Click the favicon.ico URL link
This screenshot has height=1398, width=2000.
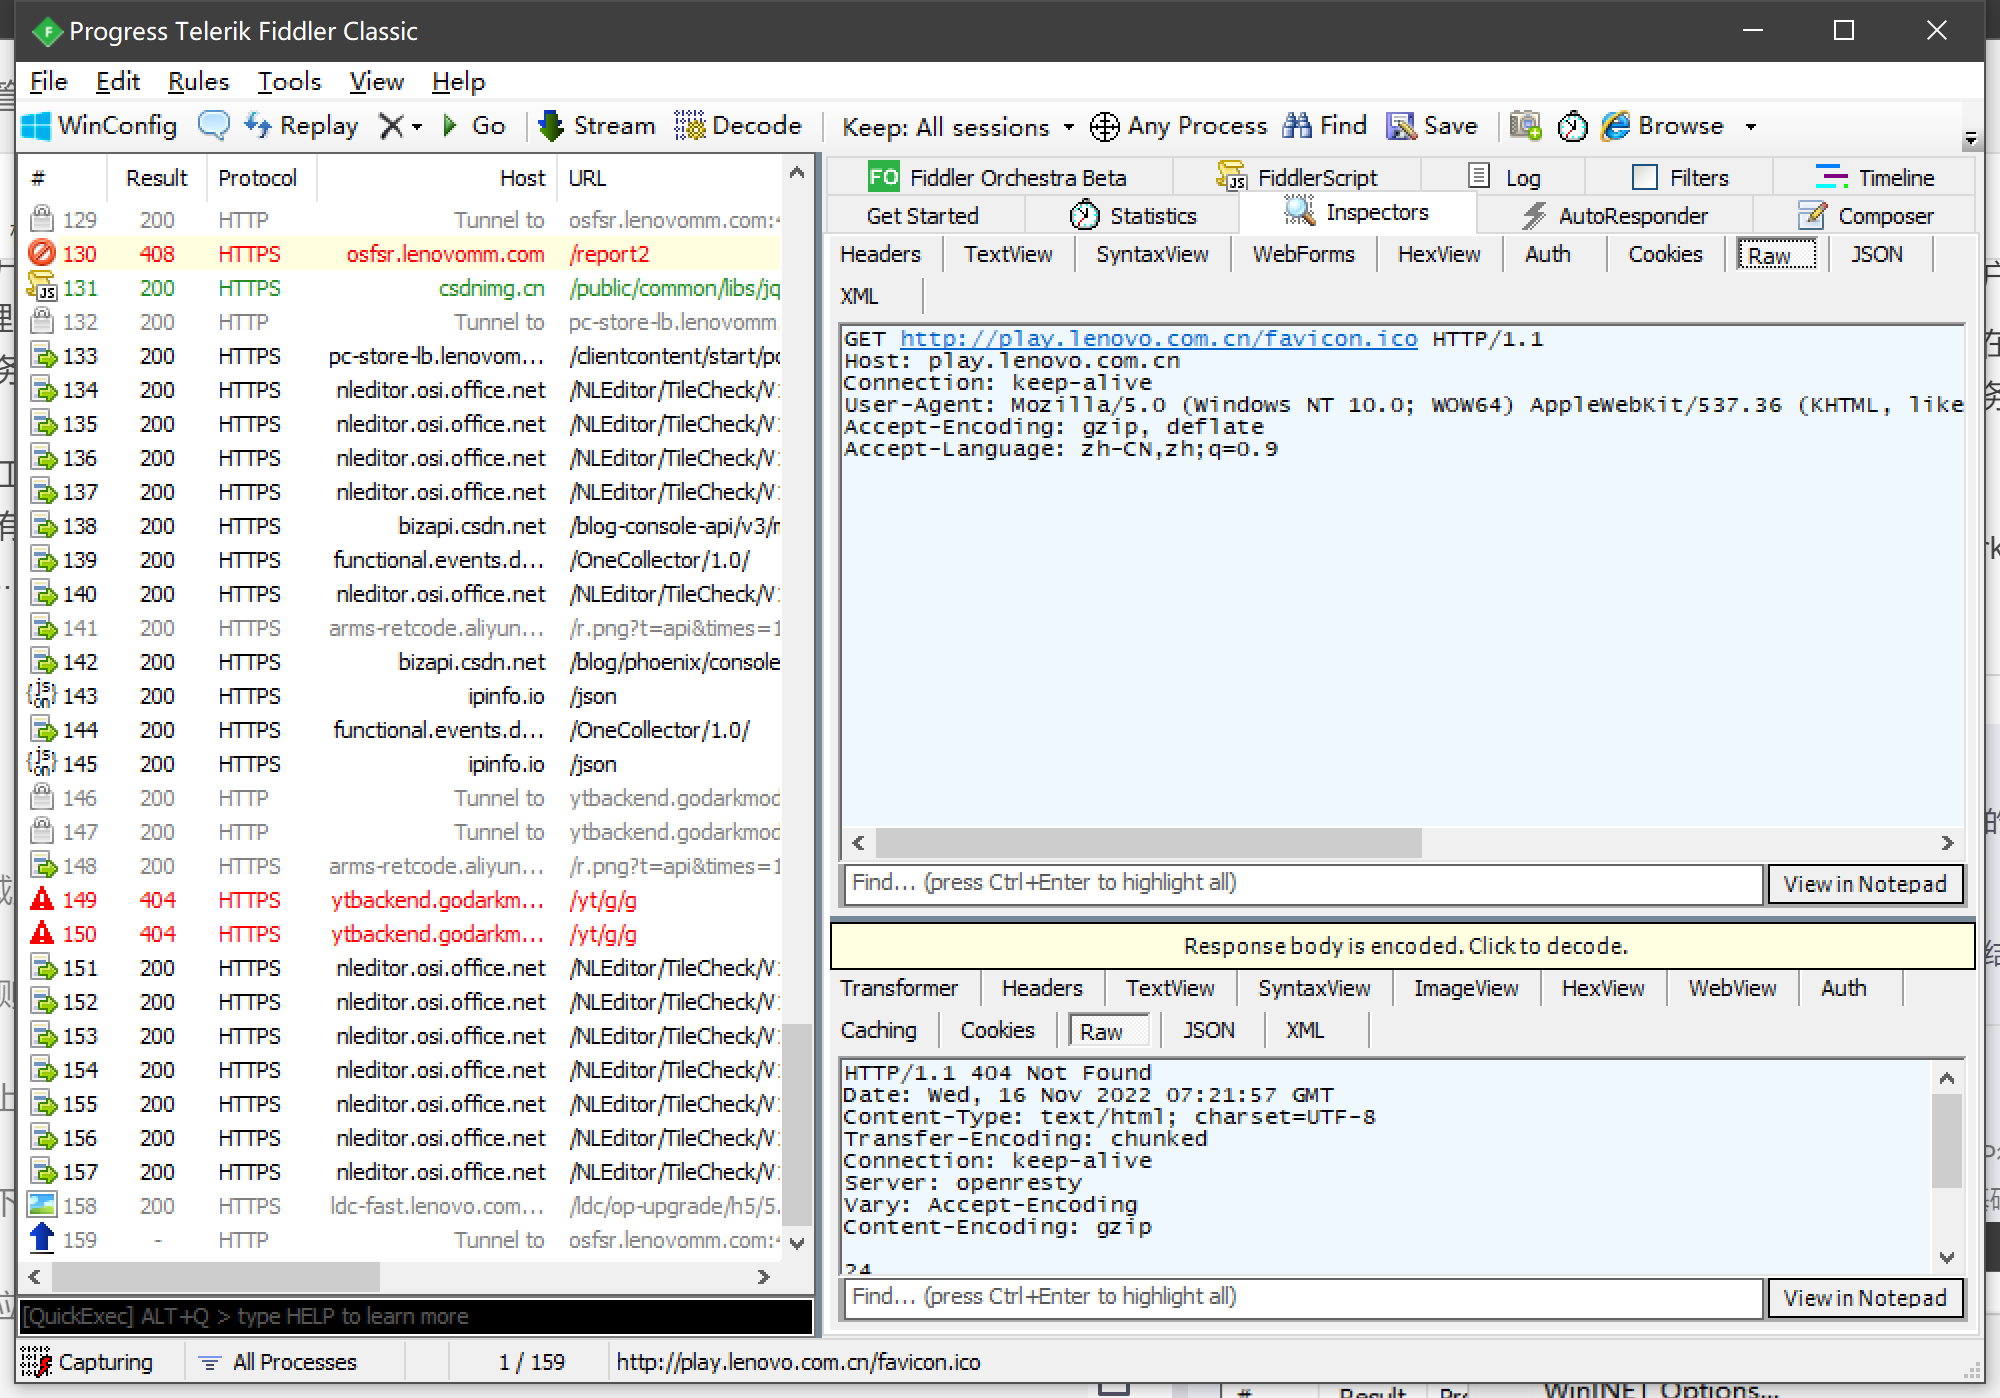[1158, 339]
